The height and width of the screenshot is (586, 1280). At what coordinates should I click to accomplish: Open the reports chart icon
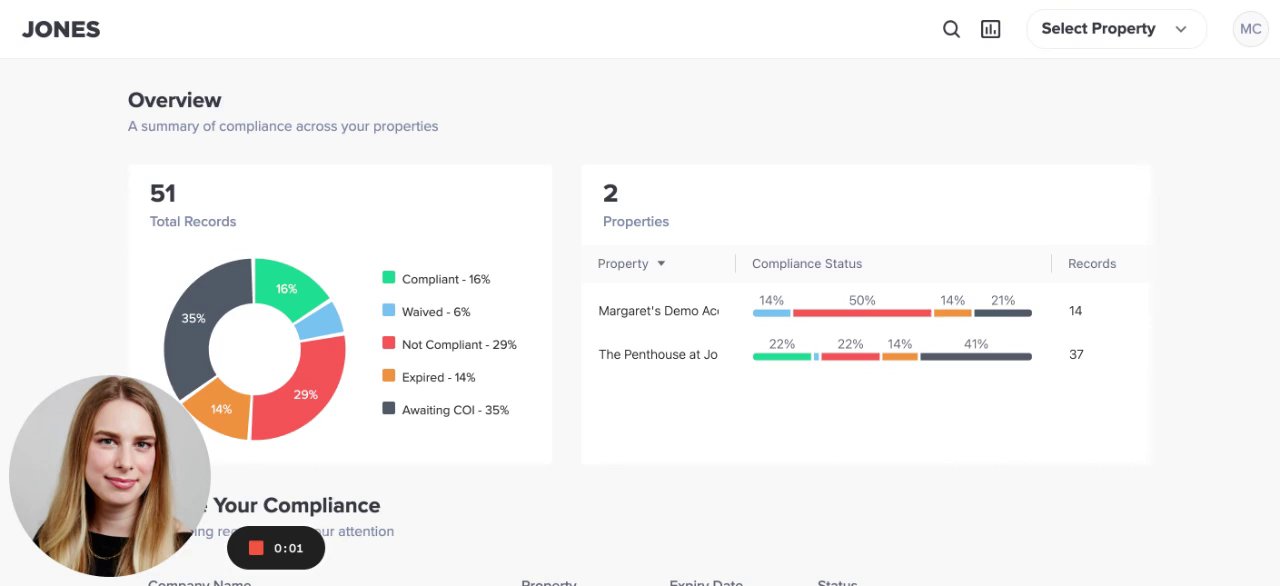coord(990,29)
